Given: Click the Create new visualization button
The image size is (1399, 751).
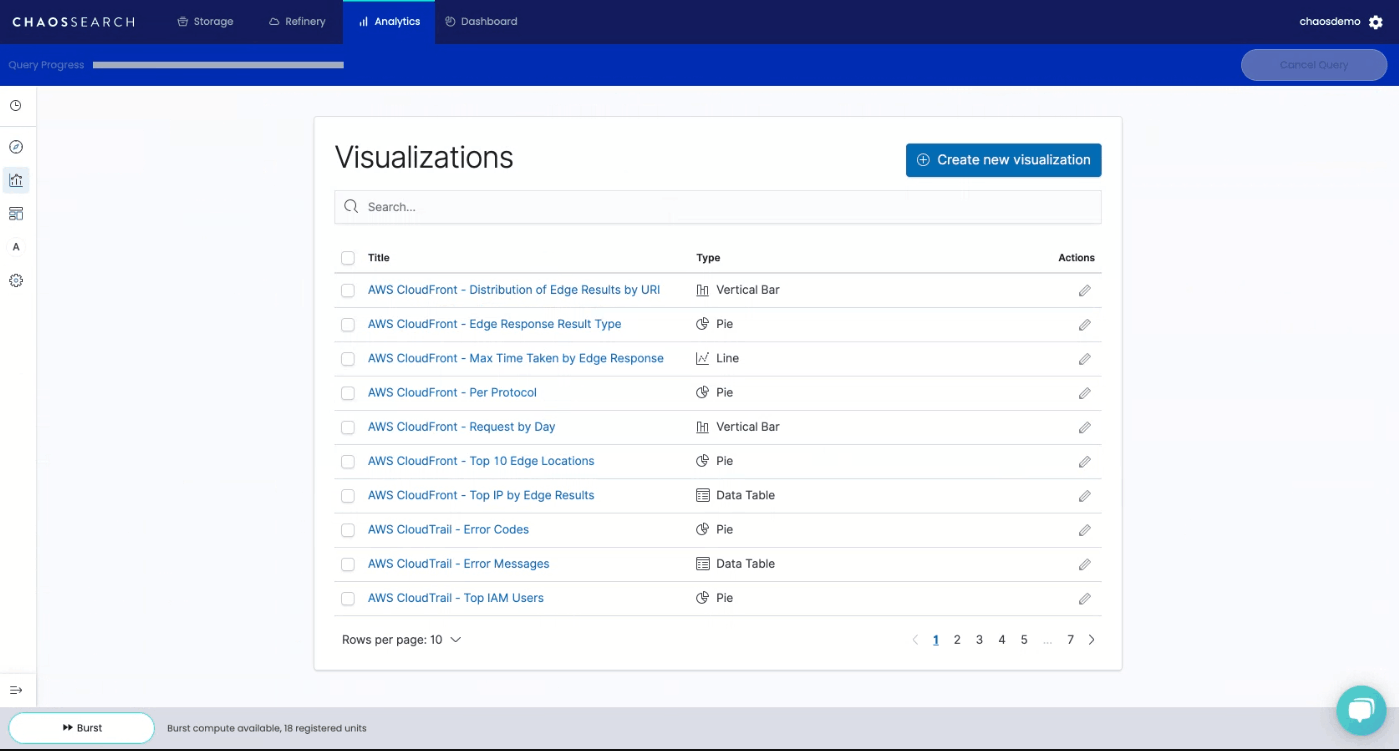Looking at the screenshot, I should (x=1003, y=160).
